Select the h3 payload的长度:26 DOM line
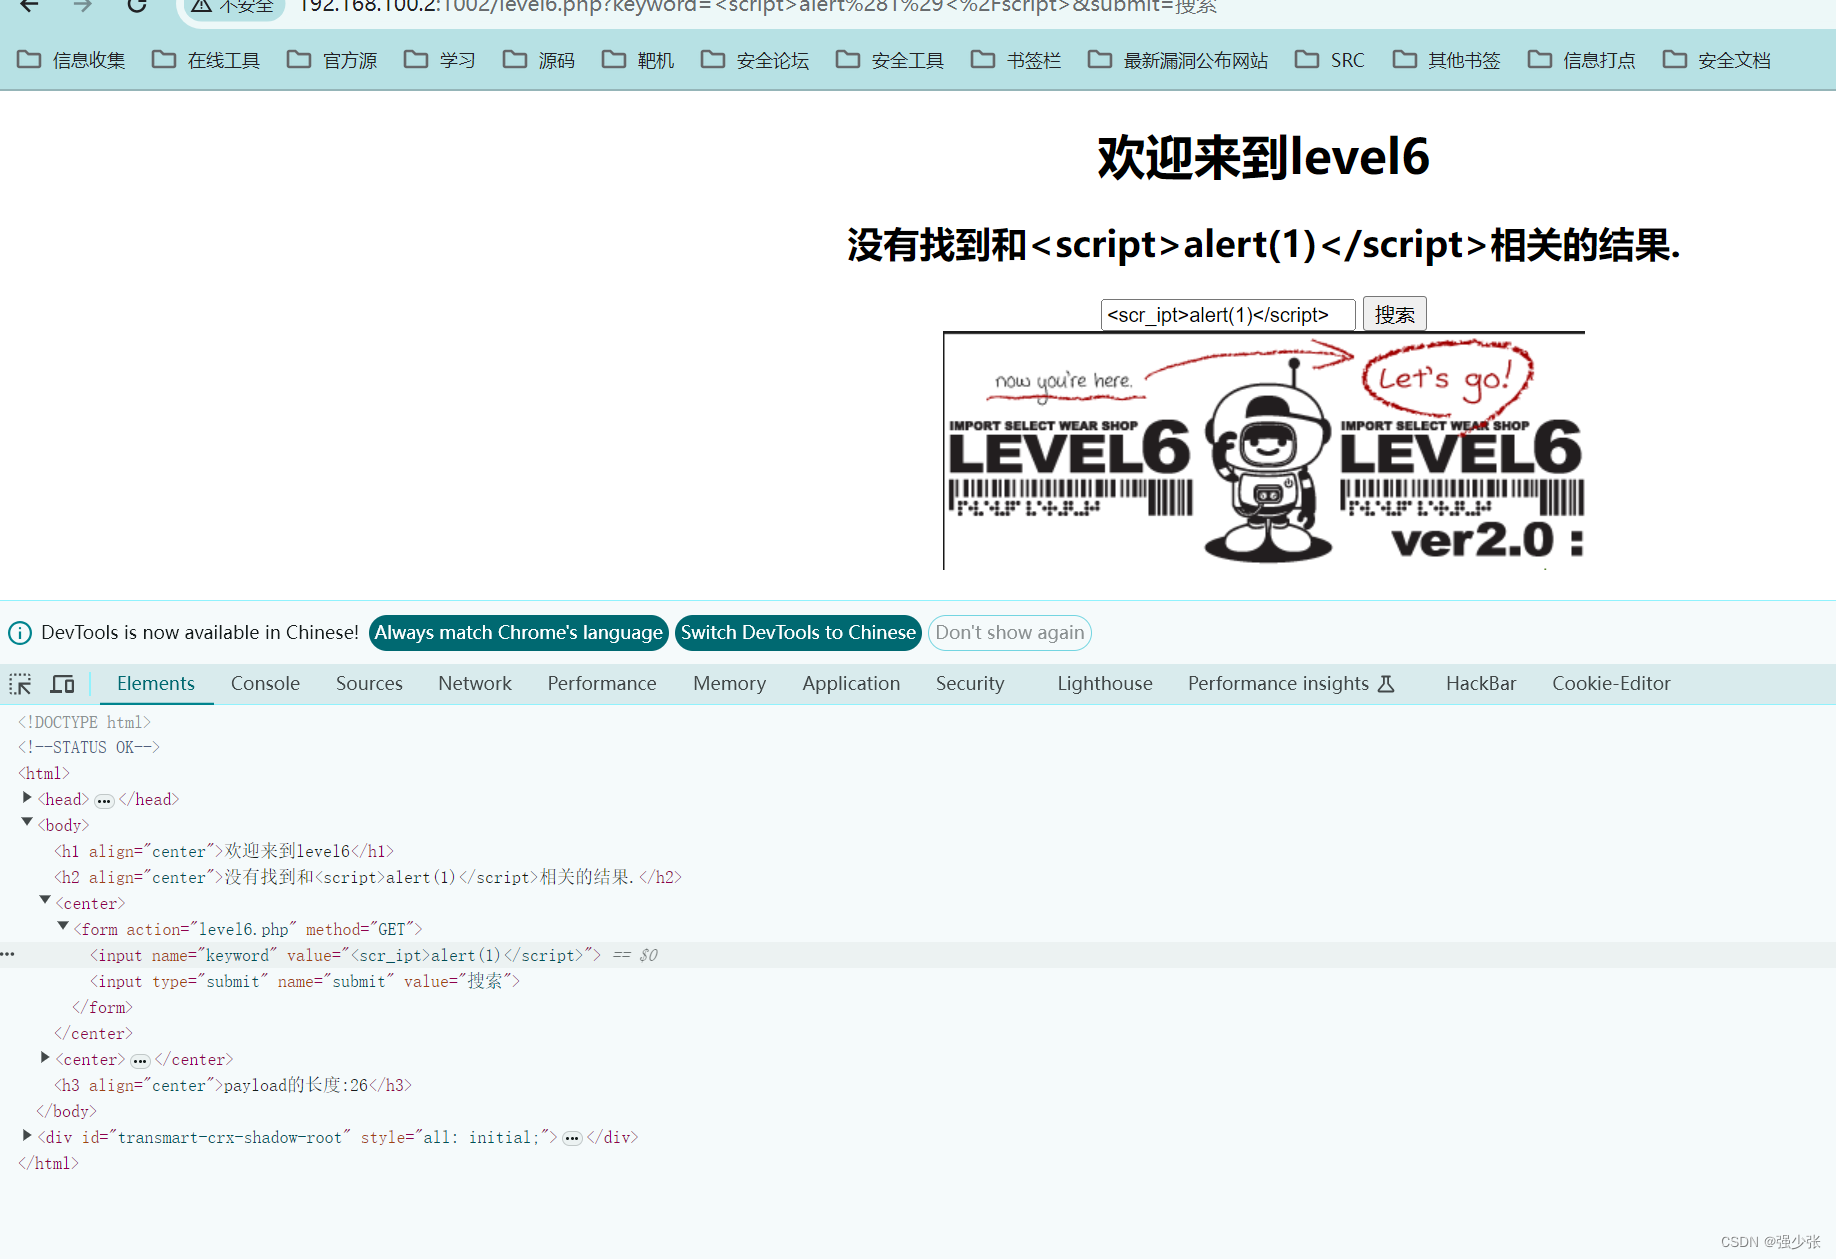1836x1259 pixels. pyautogui.click(x=233, y=1086)
